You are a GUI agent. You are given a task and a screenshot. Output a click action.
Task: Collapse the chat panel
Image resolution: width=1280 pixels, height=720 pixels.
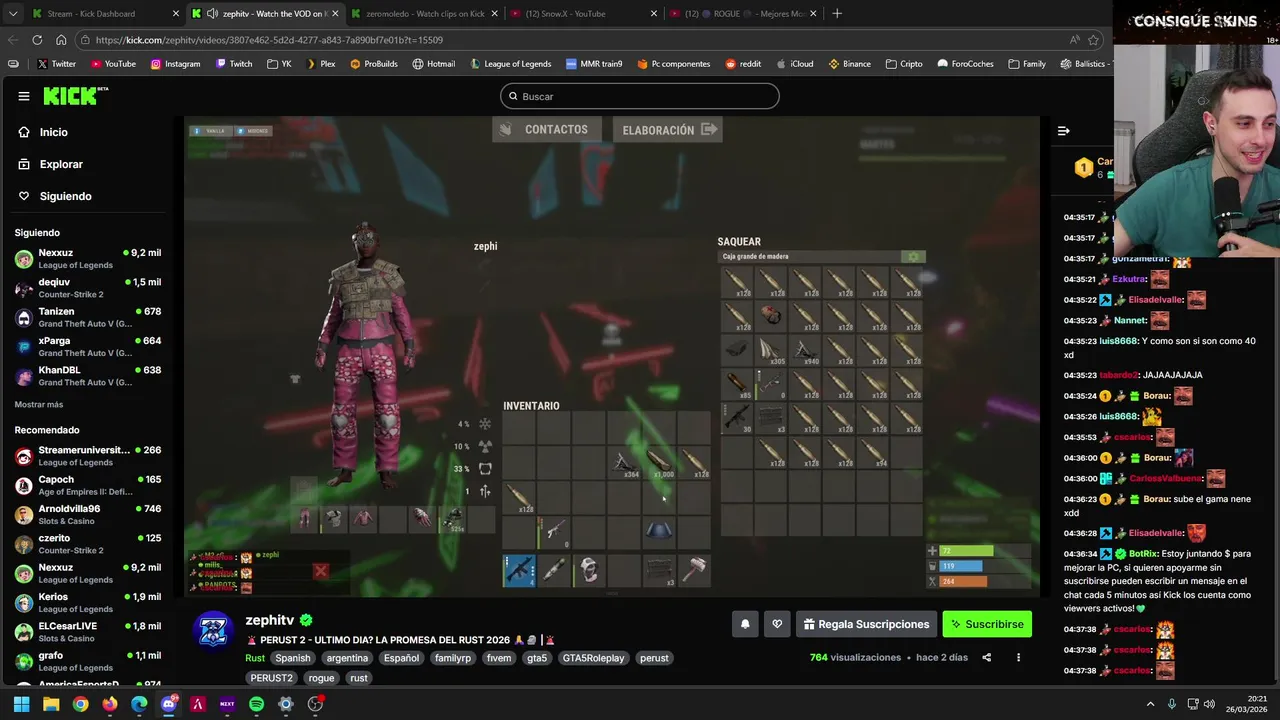[1064, 131]
